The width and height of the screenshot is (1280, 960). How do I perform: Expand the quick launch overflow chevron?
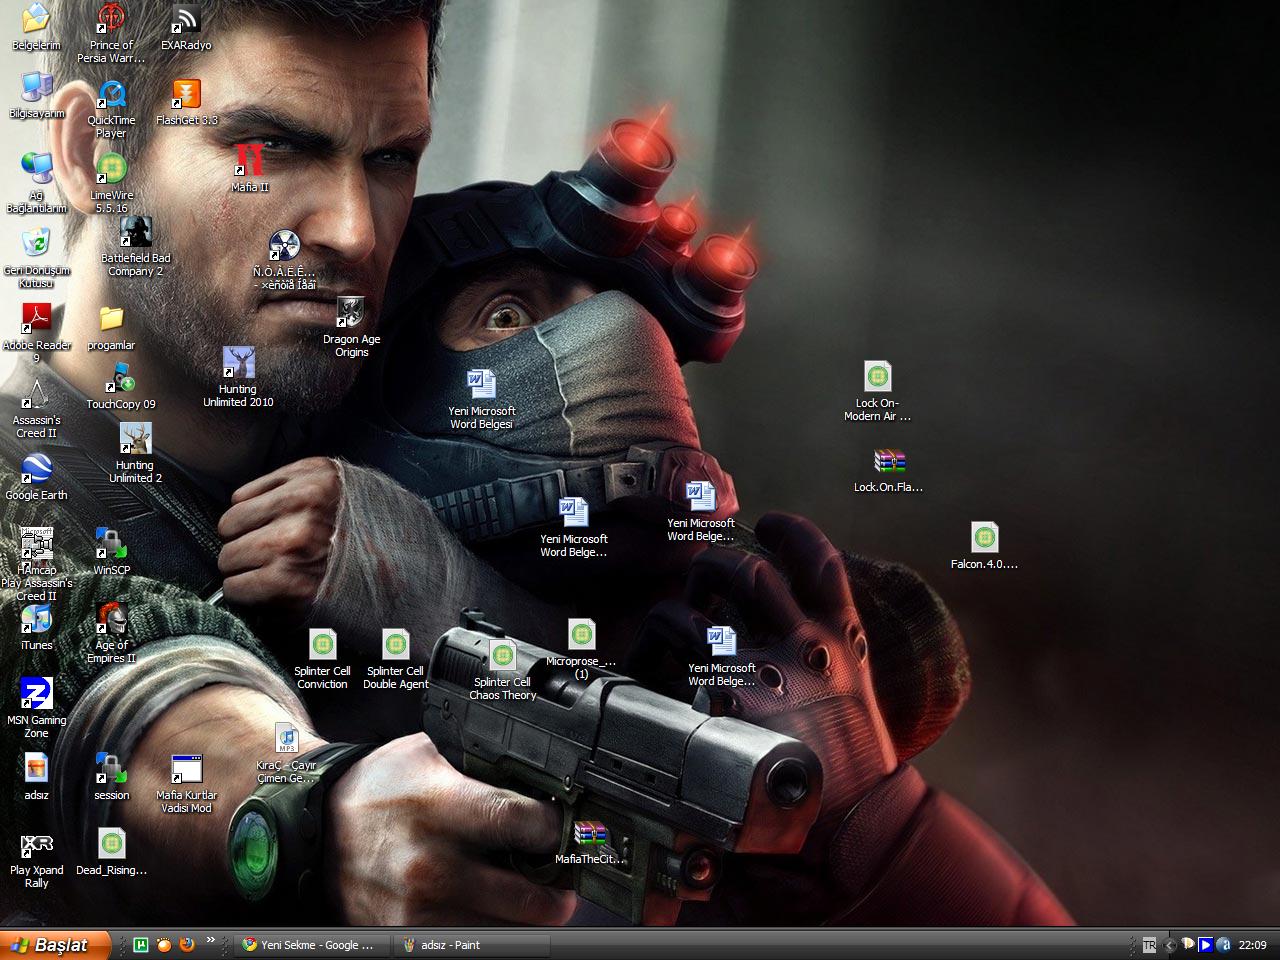tap(211, 940)
